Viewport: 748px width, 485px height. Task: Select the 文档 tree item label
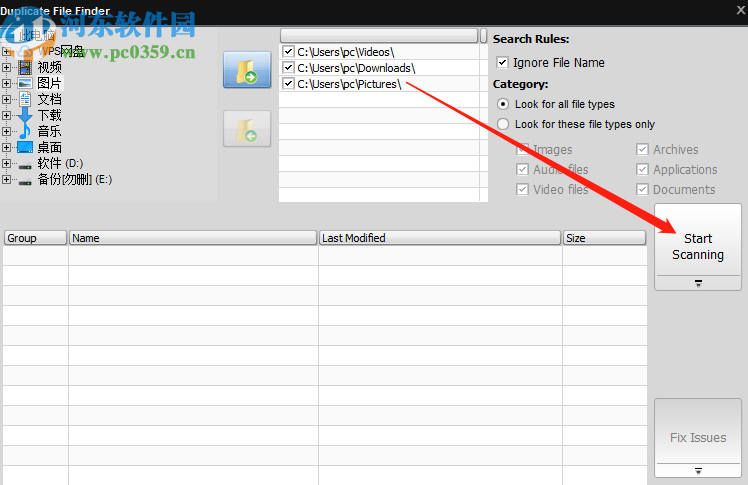click(x=50, y=99)
